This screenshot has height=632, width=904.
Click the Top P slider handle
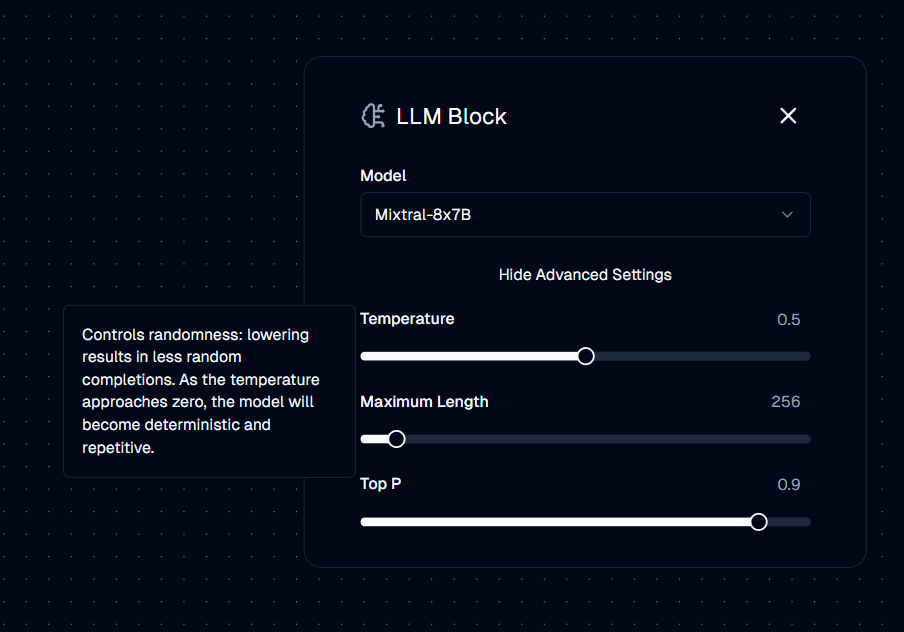point(759,522)
